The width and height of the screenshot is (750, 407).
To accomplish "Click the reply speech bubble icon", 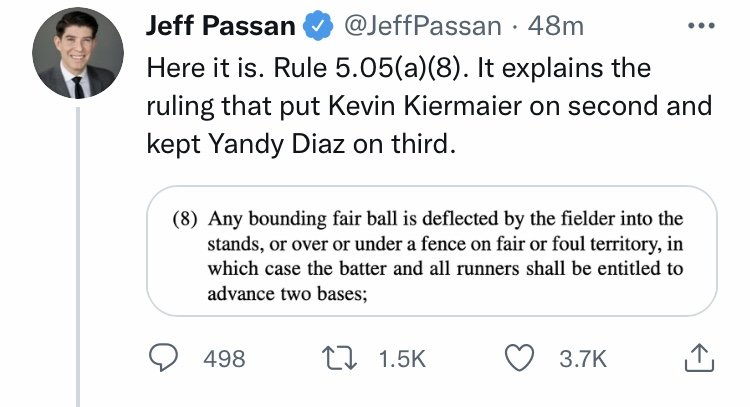I will pyautogui.click(x=163, y=358).
